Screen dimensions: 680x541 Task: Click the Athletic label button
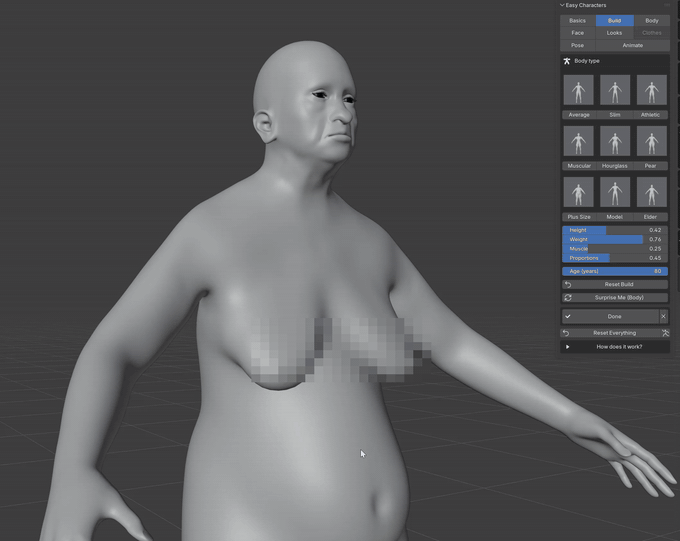click(x=650, y=115)
